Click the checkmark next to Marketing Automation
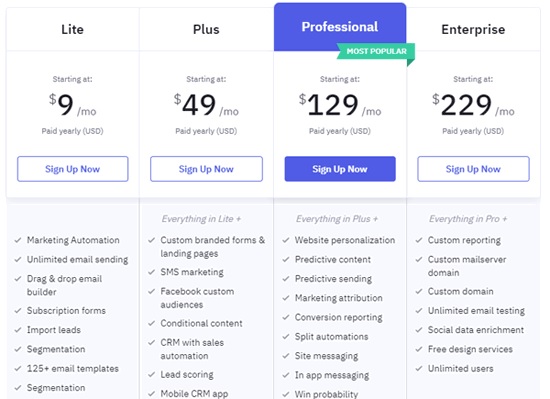 (x=18, y=241)
